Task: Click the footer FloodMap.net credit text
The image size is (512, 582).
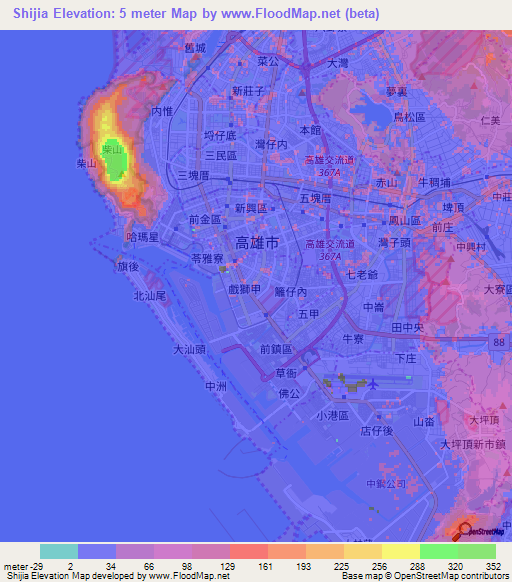Action: click(118, 576)
